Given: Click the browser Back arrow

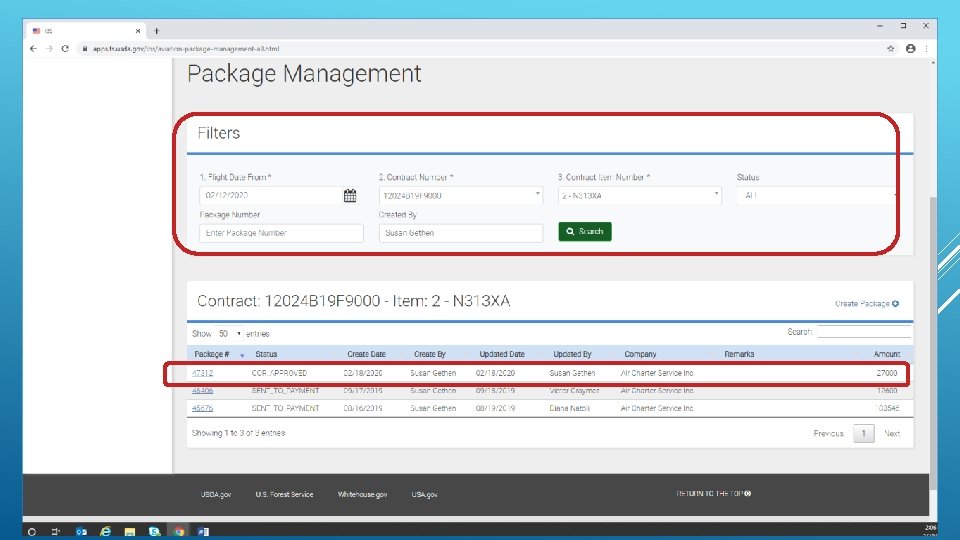Looking at the screenshot, I should pyautogui.click(x=33, y=48).
